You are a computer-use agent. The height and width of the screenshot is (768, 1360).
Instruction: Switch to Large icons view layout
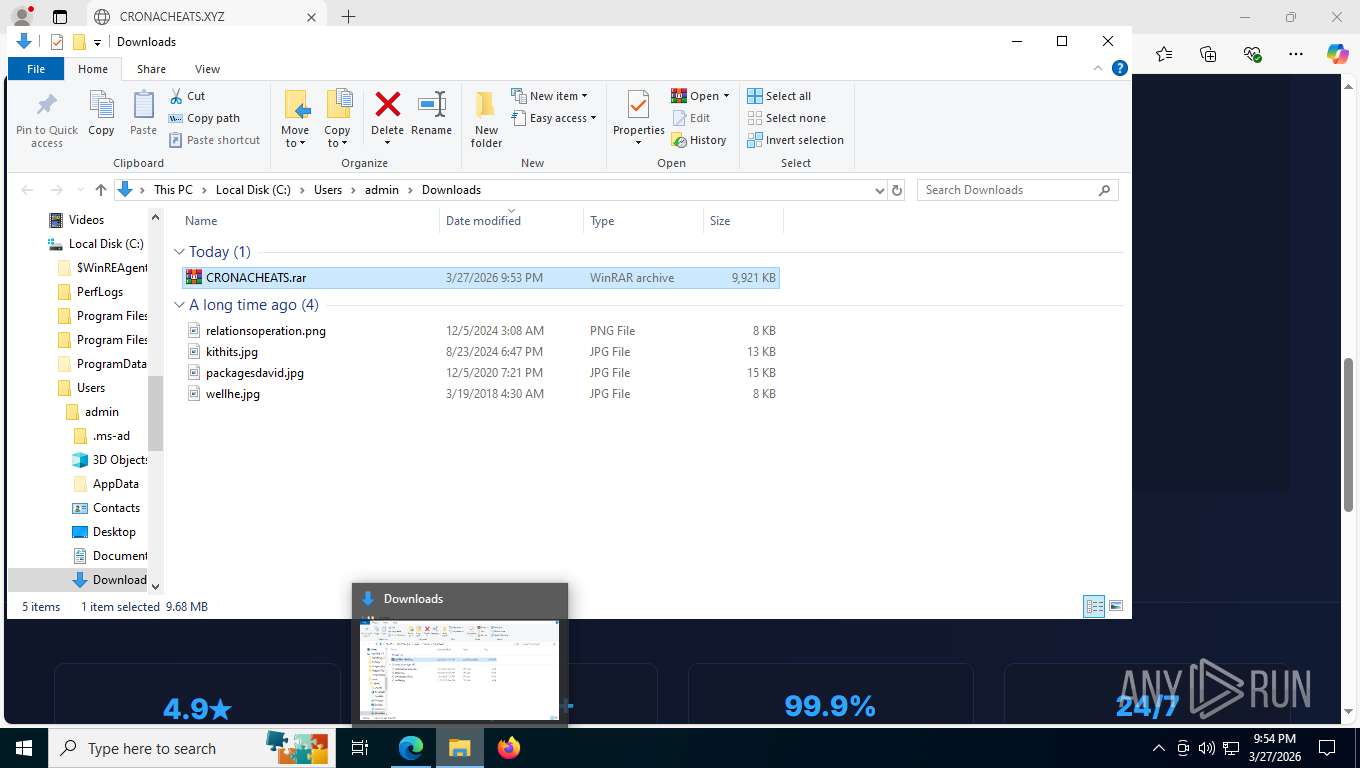pyautogui.click(x=1116, y=606)
